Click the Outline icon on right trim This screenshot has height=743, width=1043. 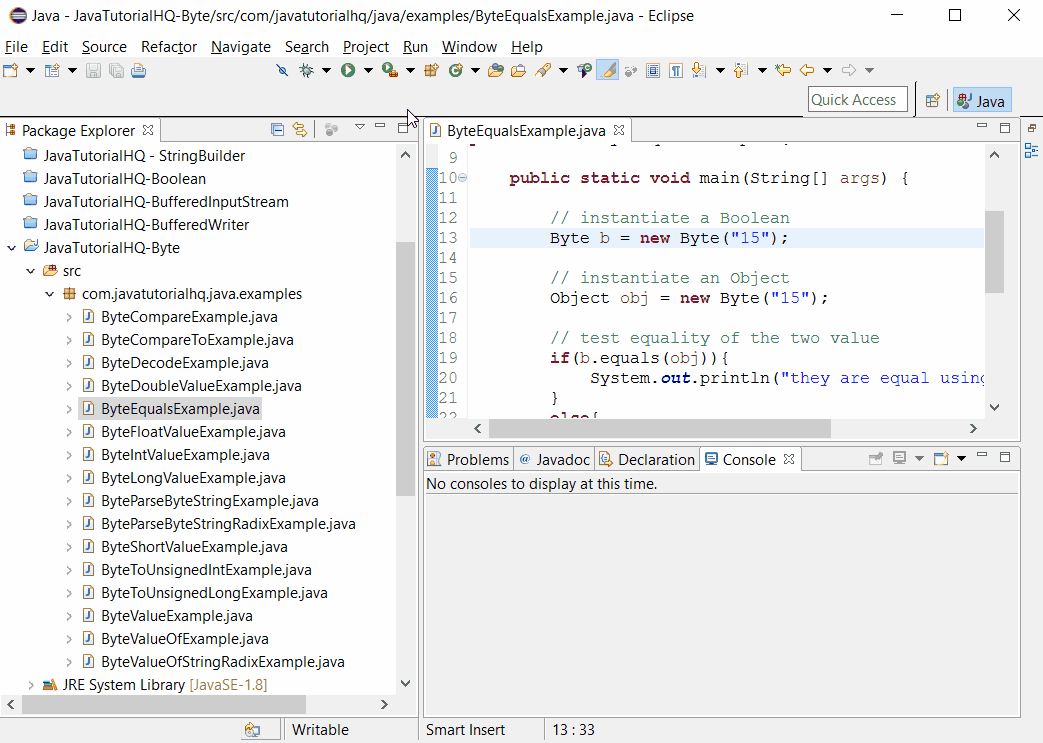coord(1031,151)
